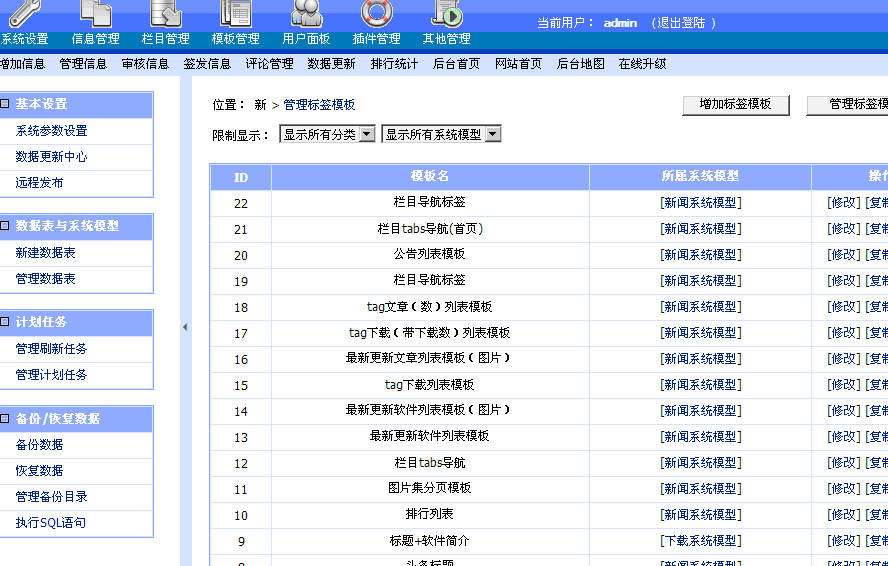
Task: Select 在线升级 in the top menu bar
Action: pyautogui.click(x=642, y=64)
